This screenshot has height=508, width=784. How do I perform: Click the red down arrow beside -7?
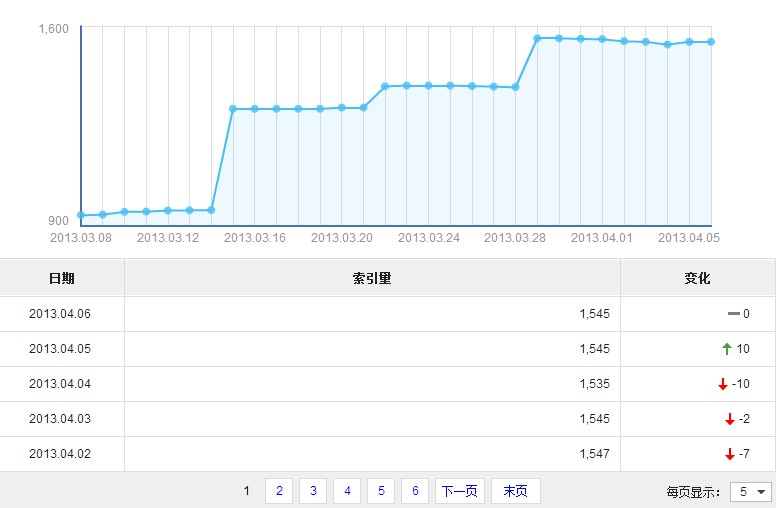pos(730,454)
